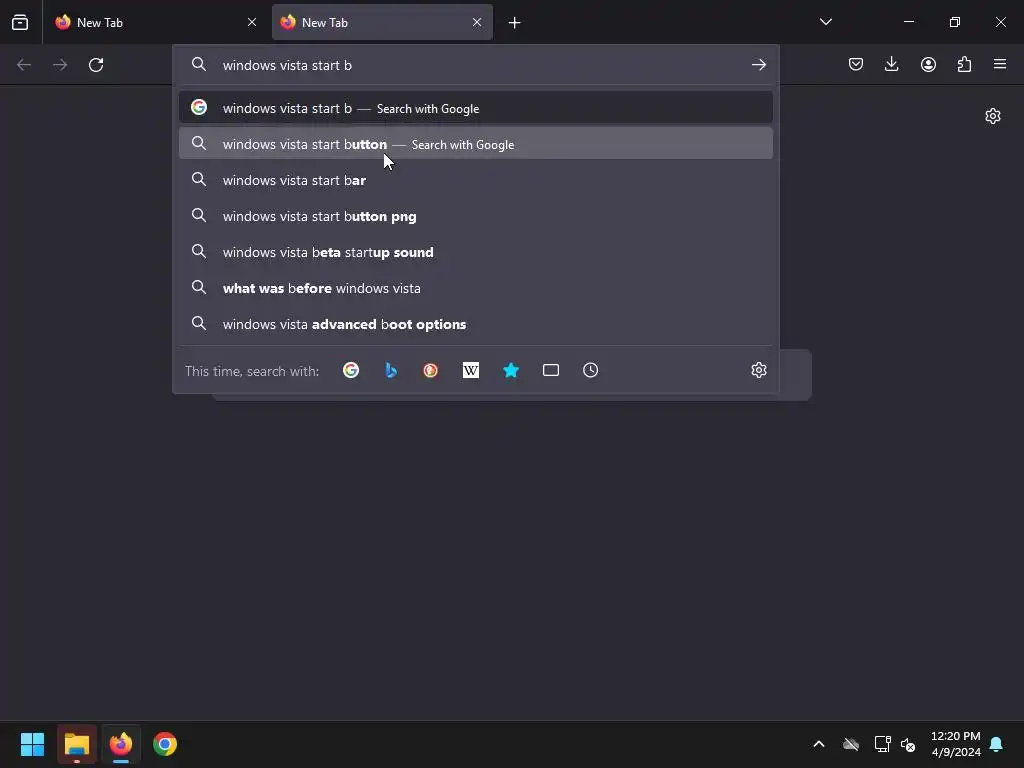Select 'windows vista advanced boot options' suggestion
Image resolution: width=1024 pixels, height=768 pixels.
tap(475, 324)
